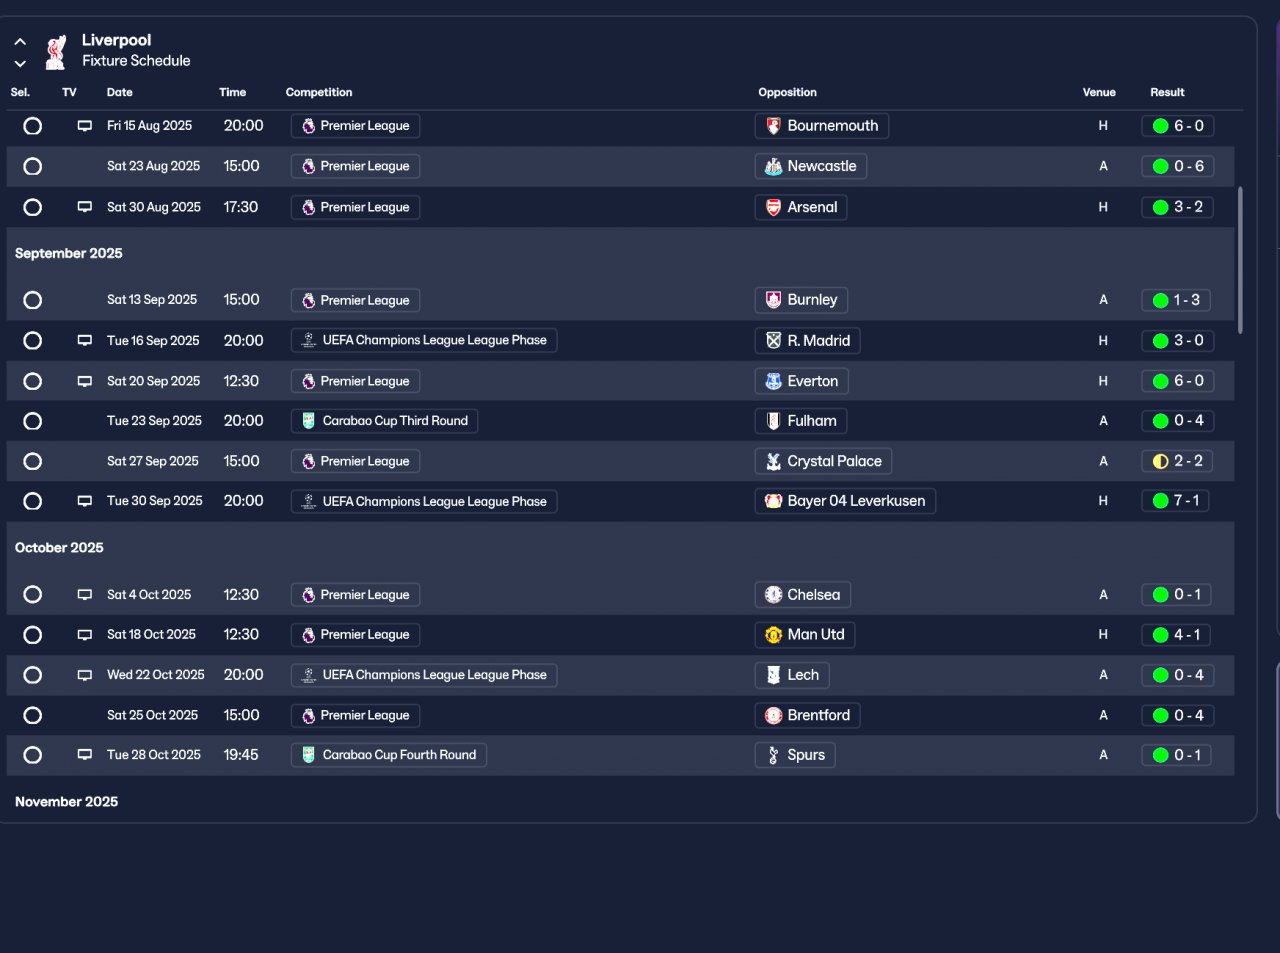The image size is (1280, 953).
Task: Open the Champions League competition on the Wed 22 Oct row
Action: click(x=424, y=675)
